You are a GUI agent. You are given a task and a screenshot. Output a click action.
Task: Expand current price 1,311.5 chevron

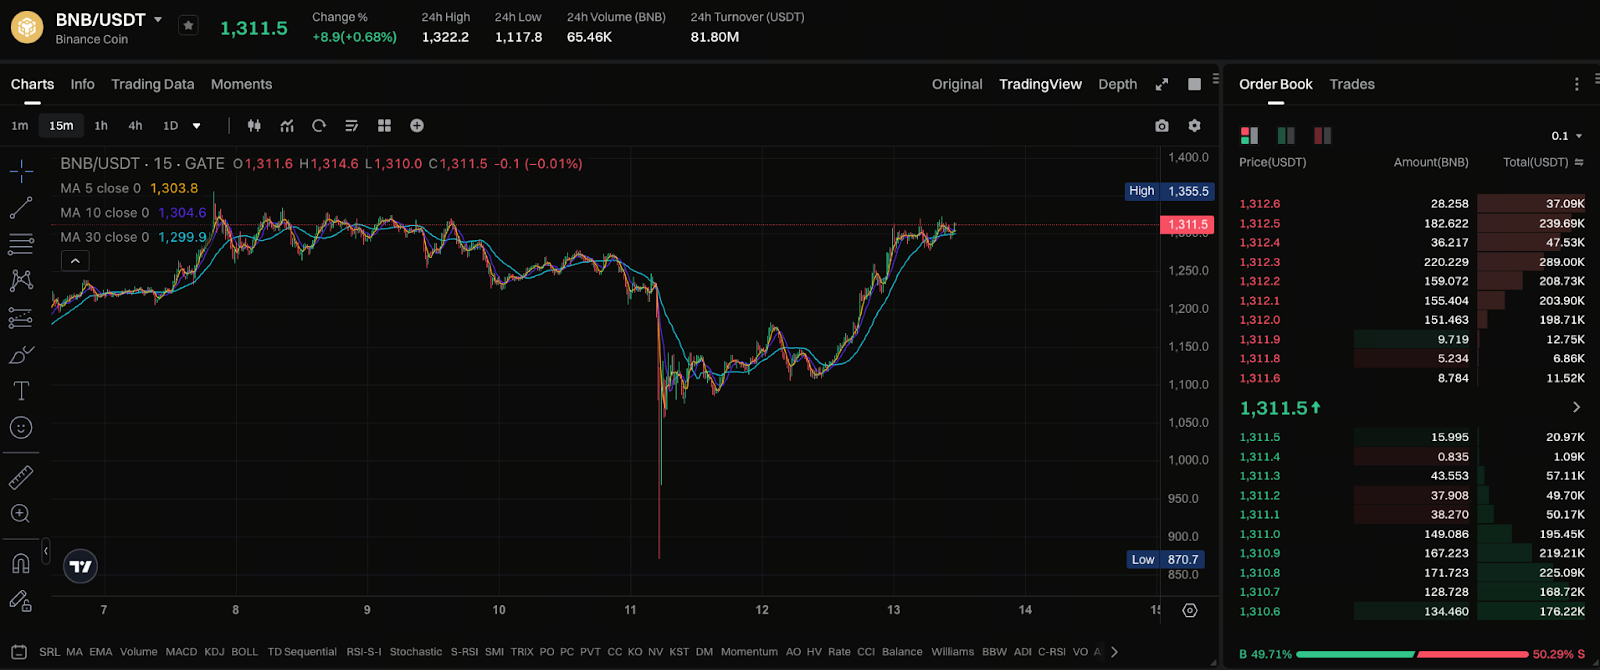(1576, 407)
